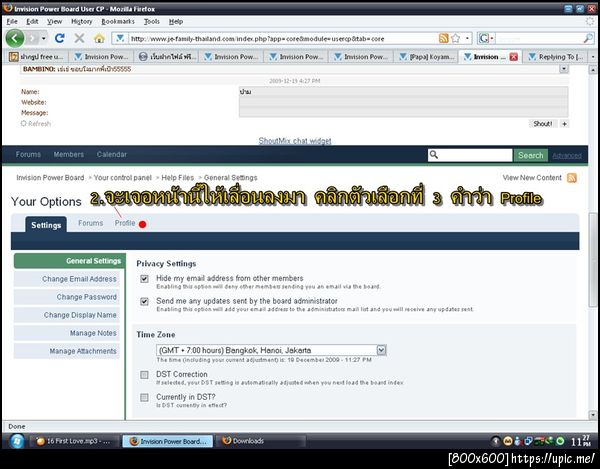The height and width of the screenshot is (469, 600).
Task: Open Forums in the navigation bar
Action: tap(28, 155)
